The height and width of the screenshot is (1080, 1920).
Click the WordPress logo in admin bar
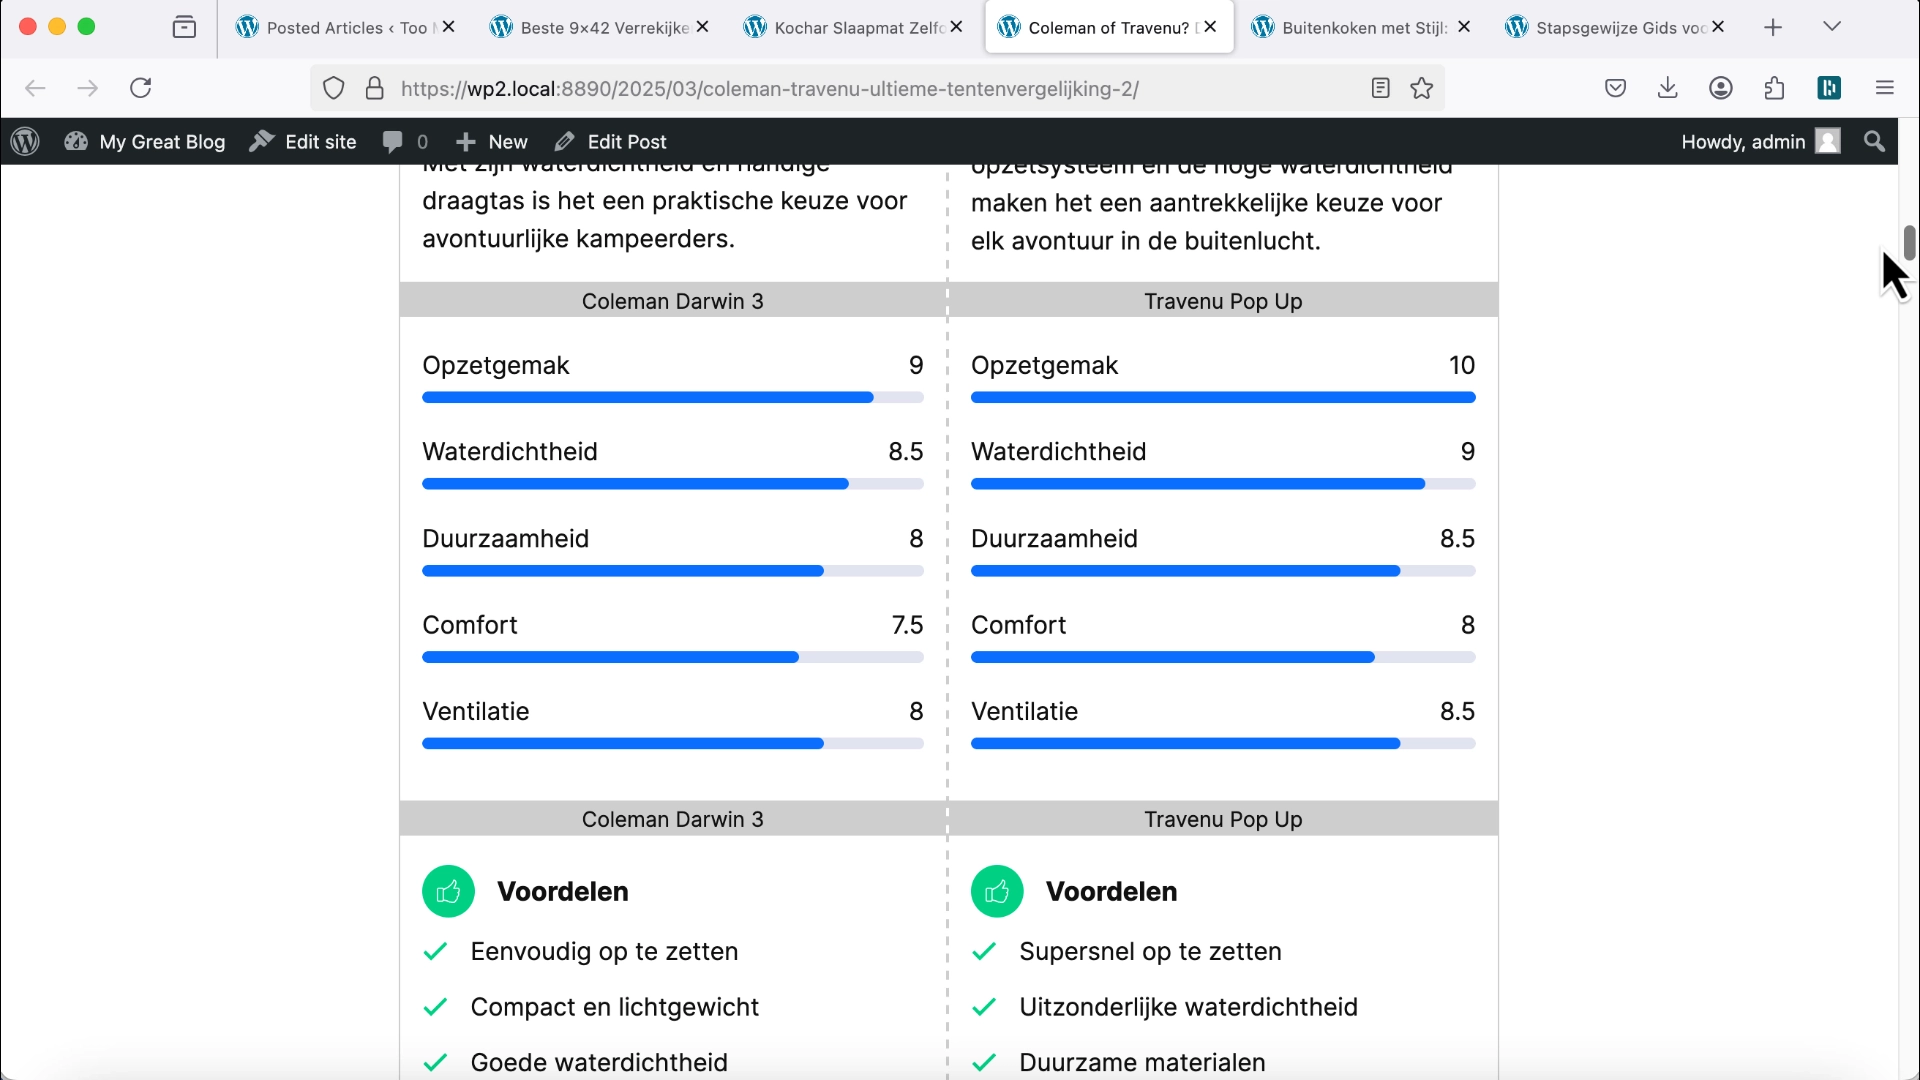(x=25, y=142)
